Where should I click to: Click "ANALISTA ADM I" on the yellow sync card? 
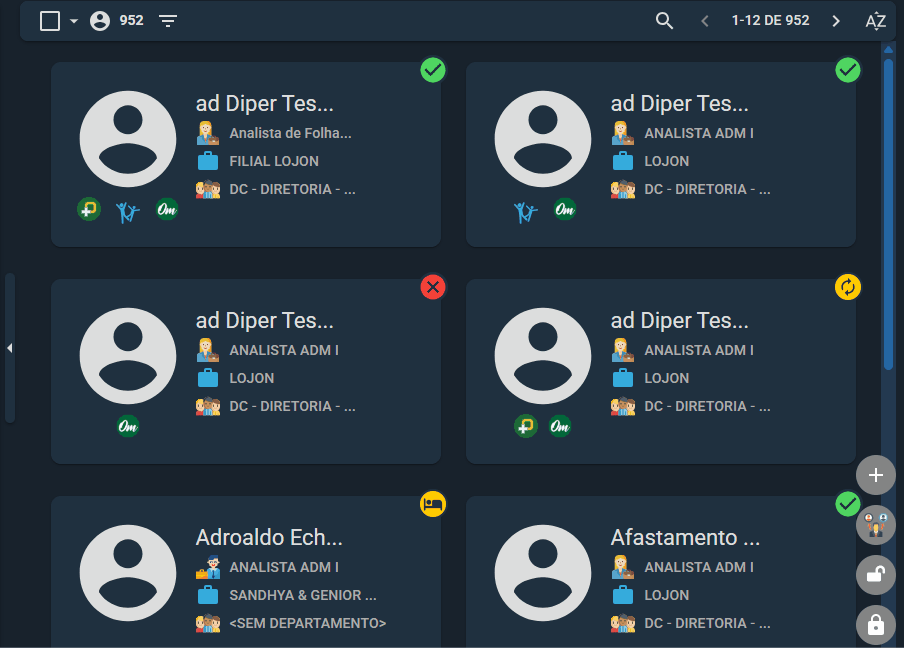point(699,351)
